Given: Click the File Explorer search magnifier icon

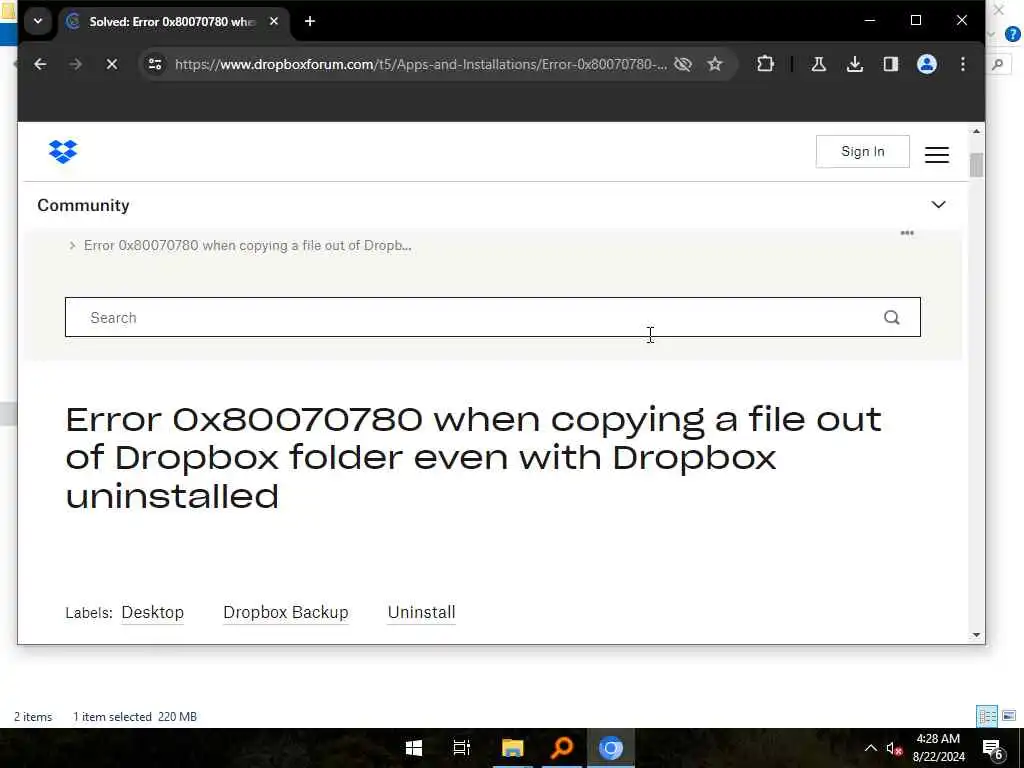Looking at the screenshot, I should pos(997,64).
